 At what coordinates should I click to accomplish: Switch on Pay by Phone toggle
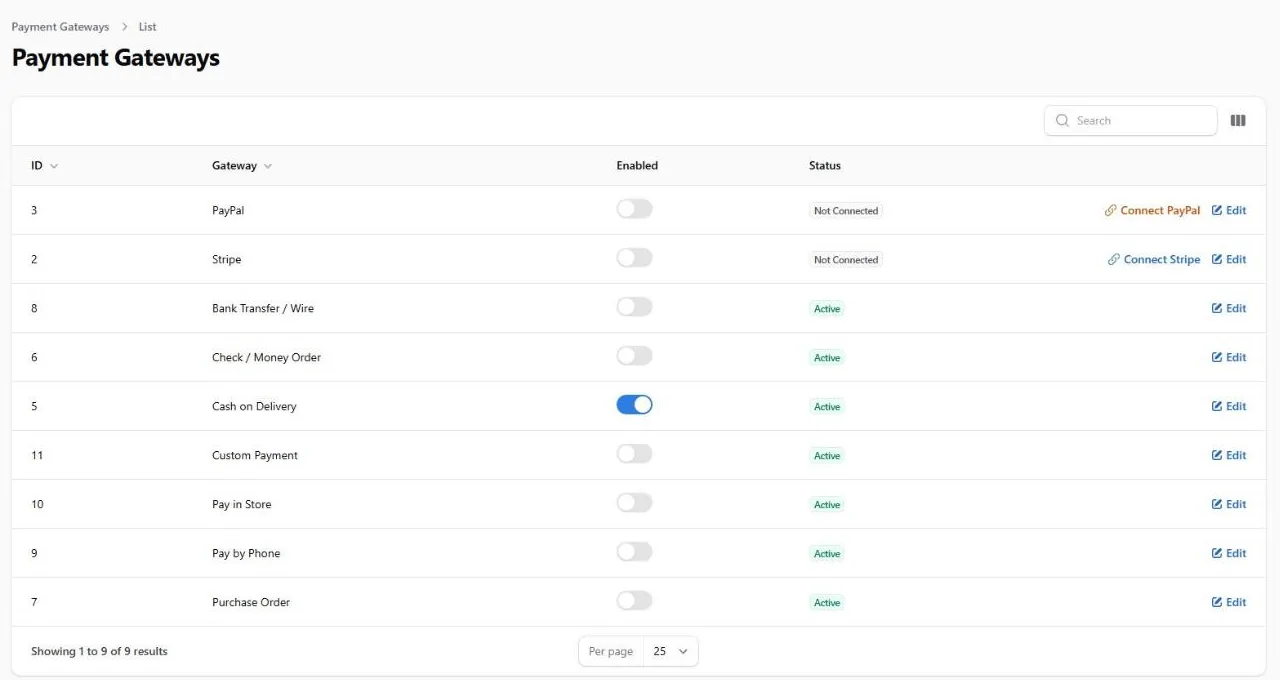coord(634,552)
